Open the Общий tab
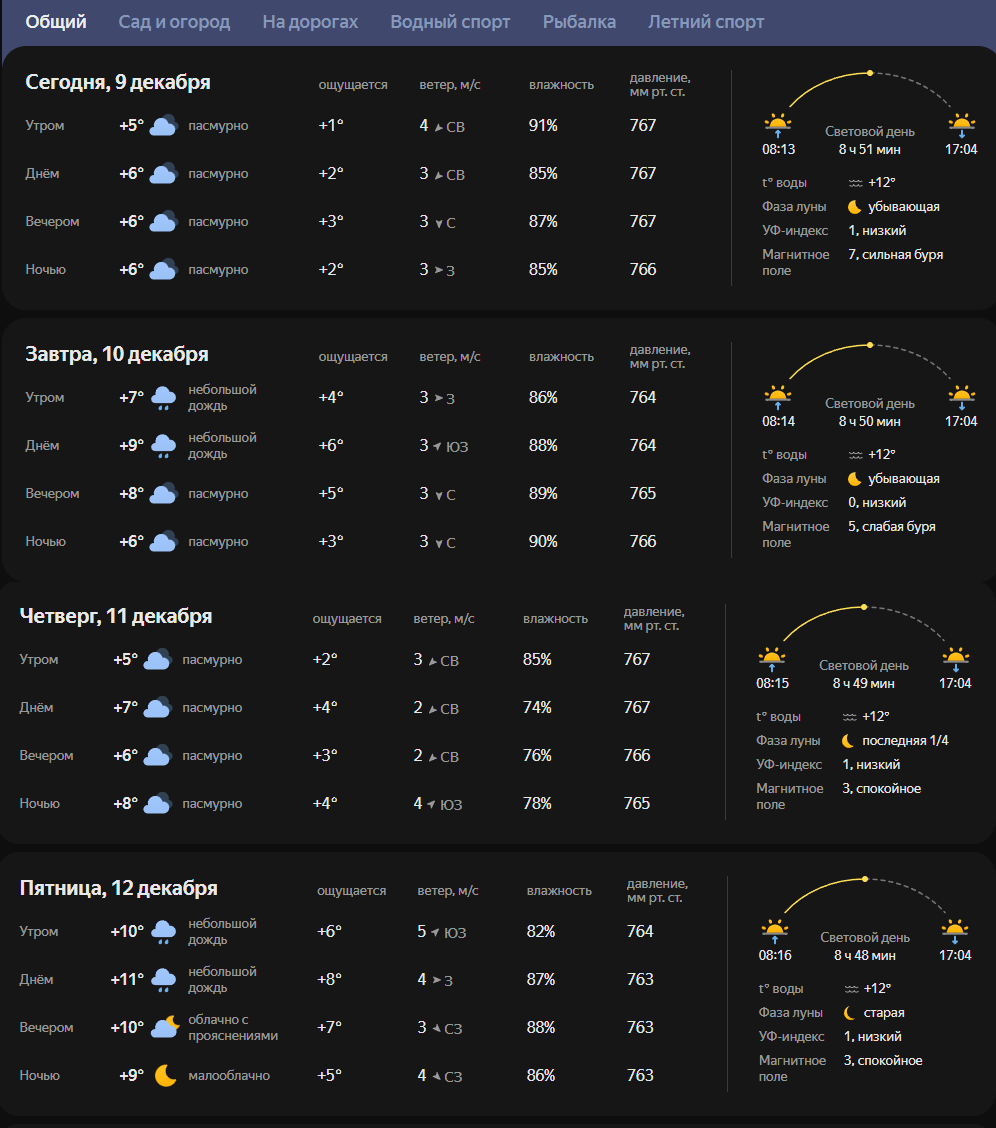Viewport: 996px width, 1128px height. point(56,22)
